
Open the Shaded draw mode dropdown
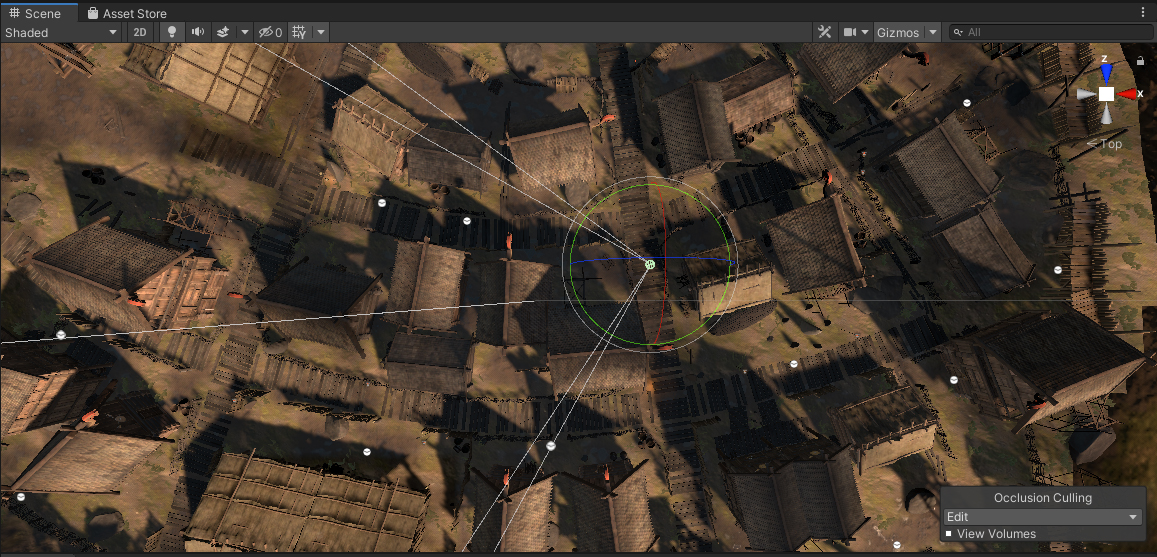coord(61,32)
